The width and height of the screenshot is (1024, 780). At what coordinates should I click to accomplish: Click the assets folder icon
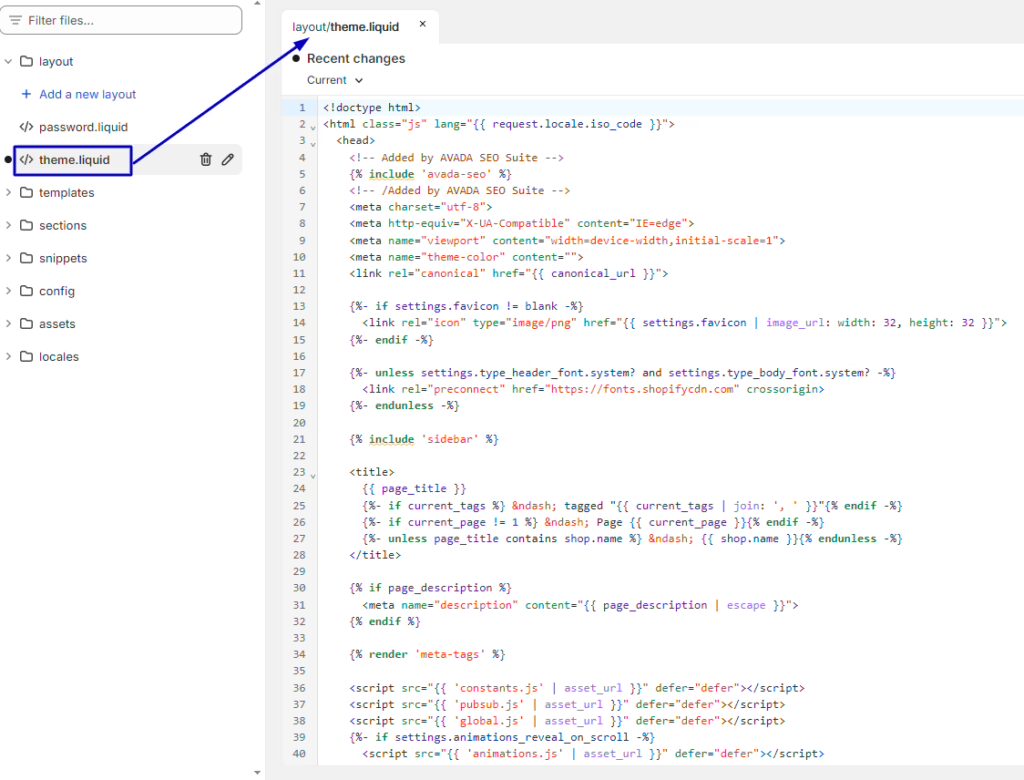26,323
